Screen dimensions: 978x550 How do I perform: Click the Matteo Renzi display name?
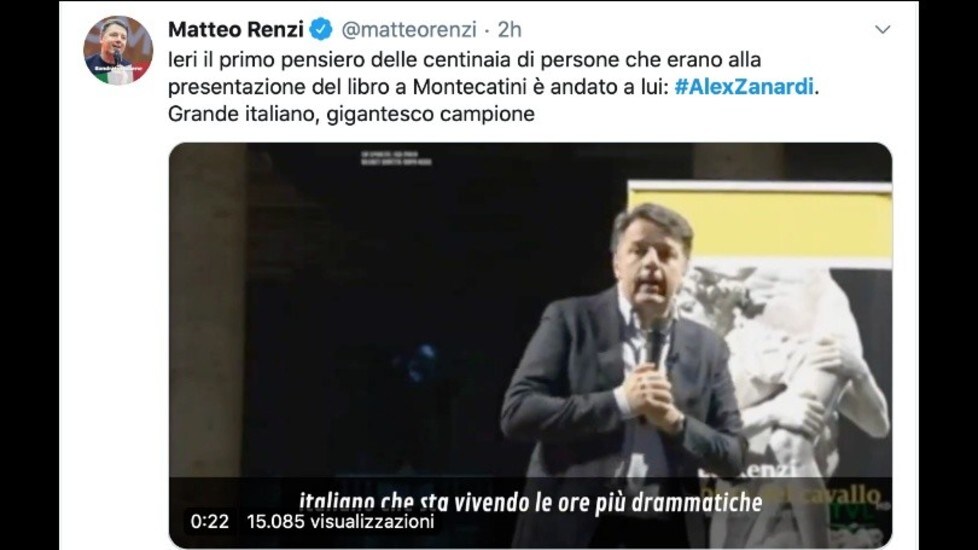236,29
